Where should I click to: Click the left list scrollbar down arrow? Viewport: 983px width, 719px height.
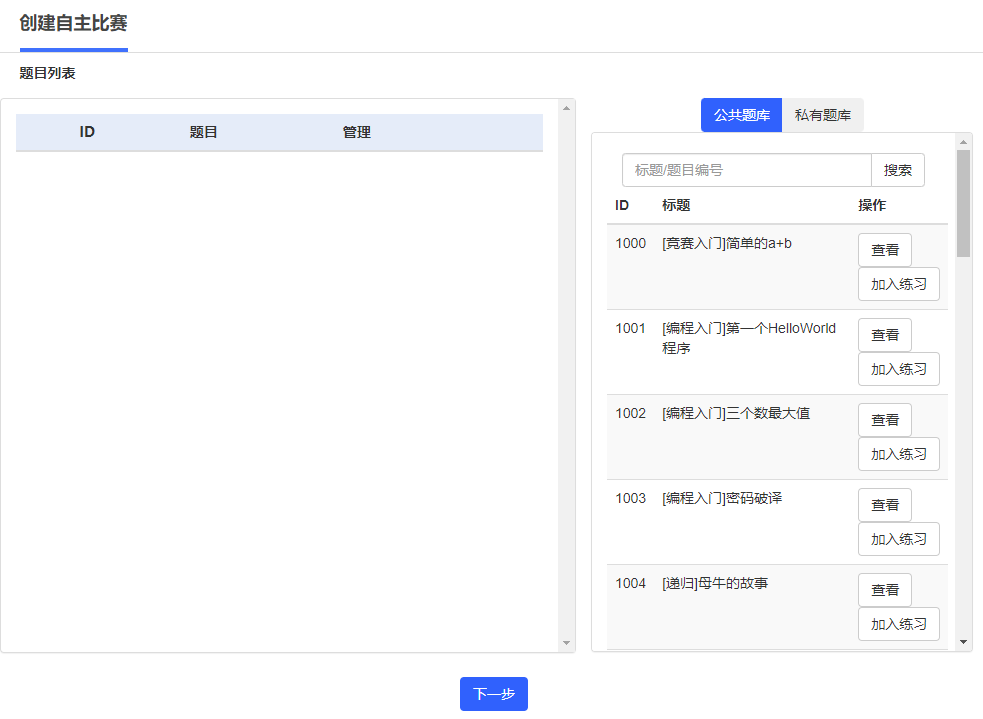(x=567, y=643)
